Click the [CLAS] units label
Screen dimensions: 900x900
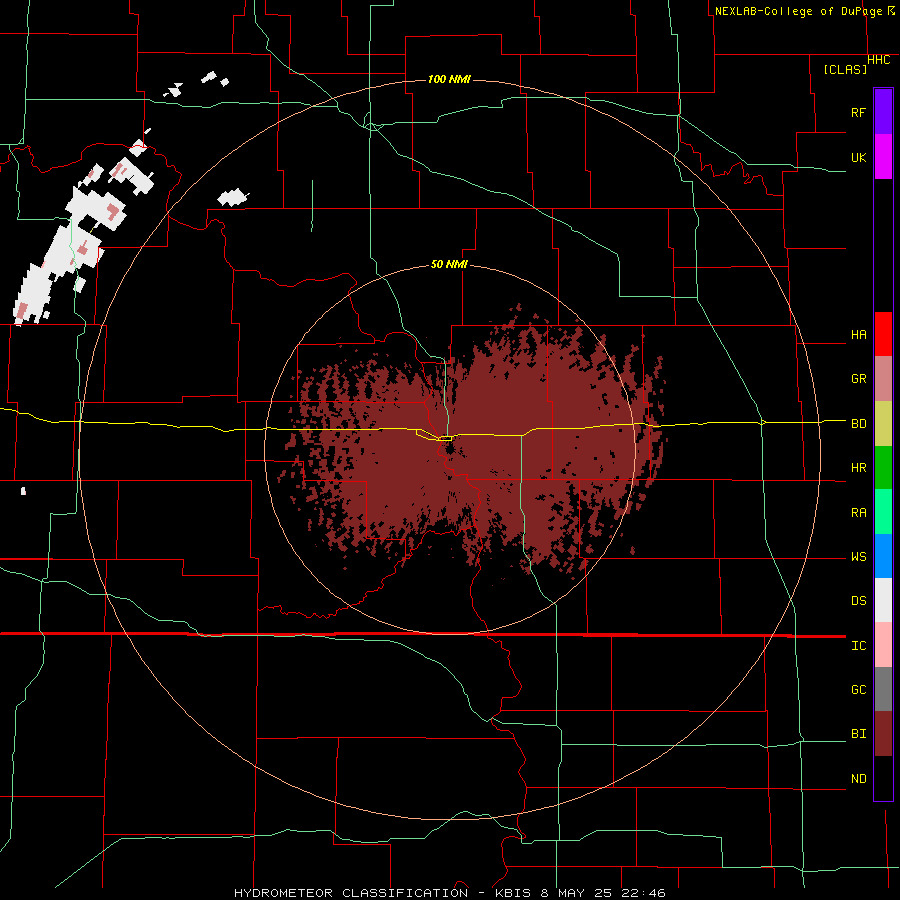point(845,69)
